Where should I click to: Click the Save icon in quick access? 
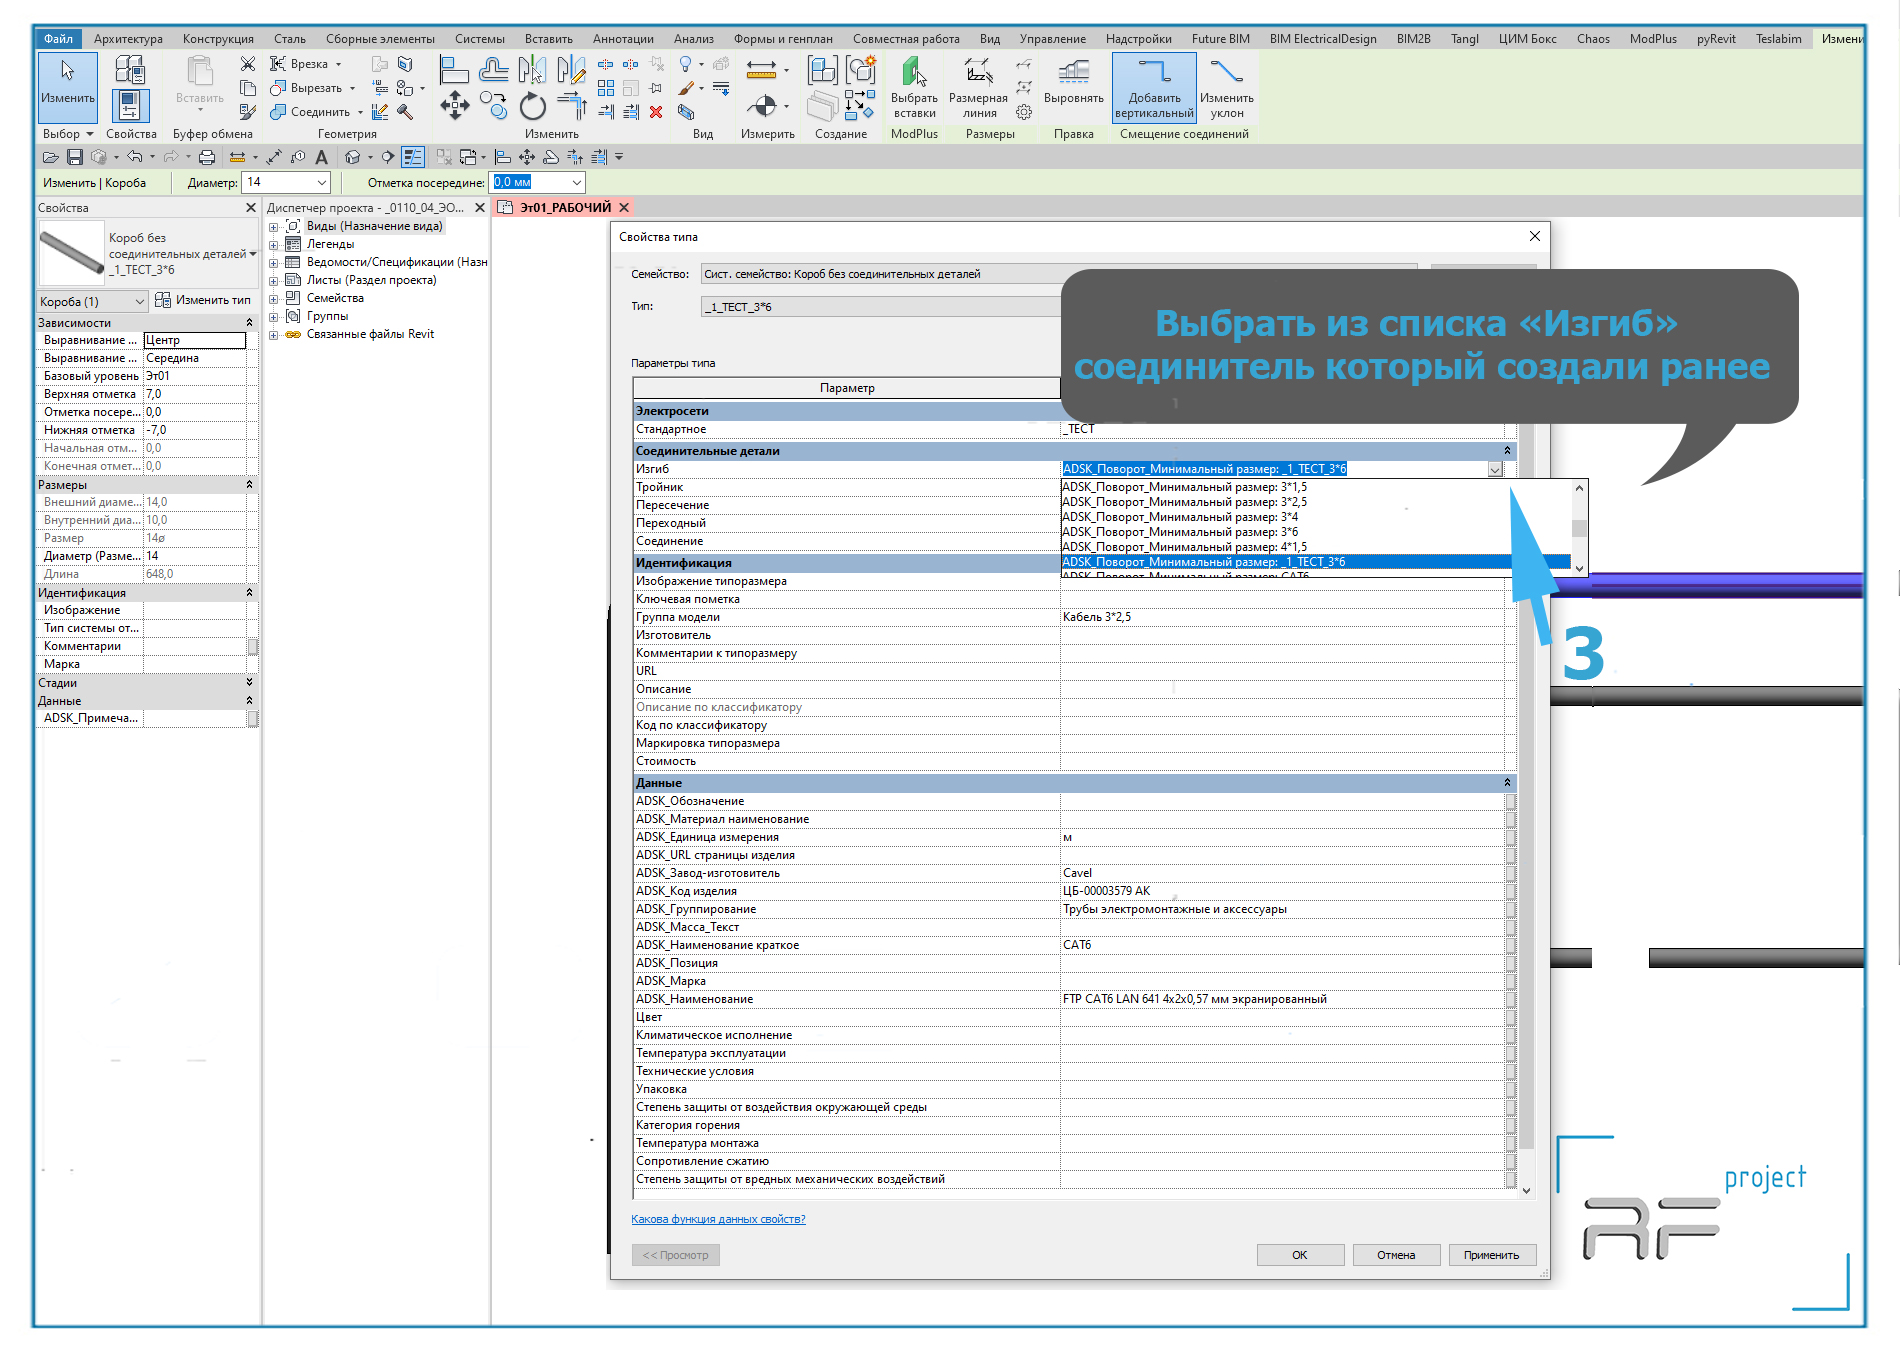coord(75,157)
